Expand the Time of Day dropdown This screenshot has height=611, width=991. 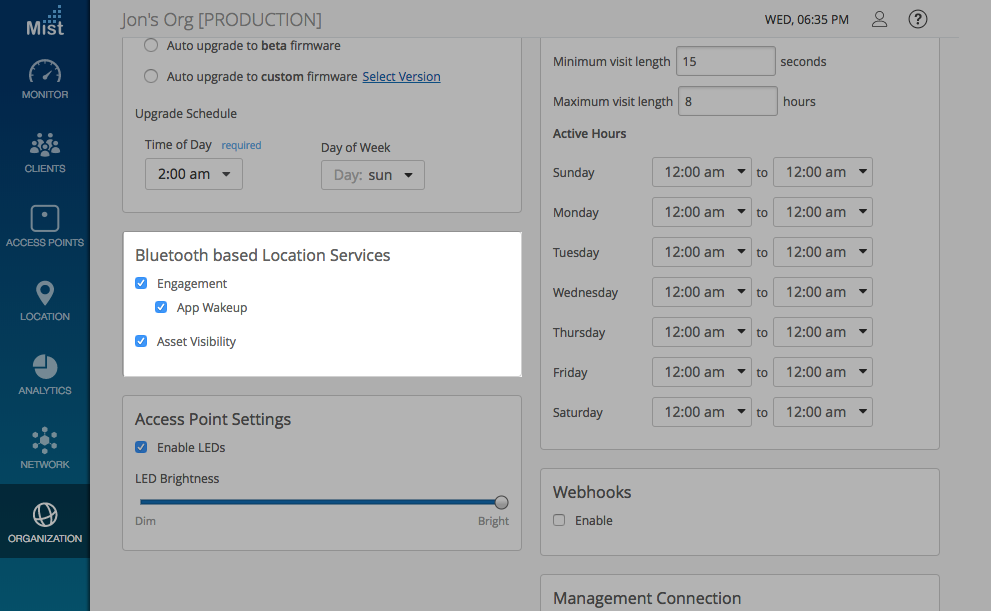coord(194,175)
